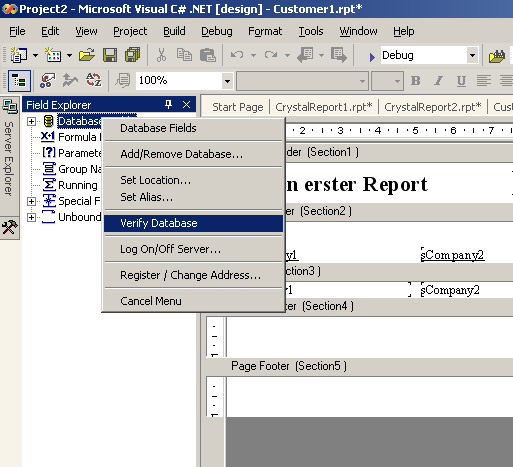This screenshot has height=467, width=513.
Task: Click the Find in Files binoculars icon
Action: click(497, 55)
